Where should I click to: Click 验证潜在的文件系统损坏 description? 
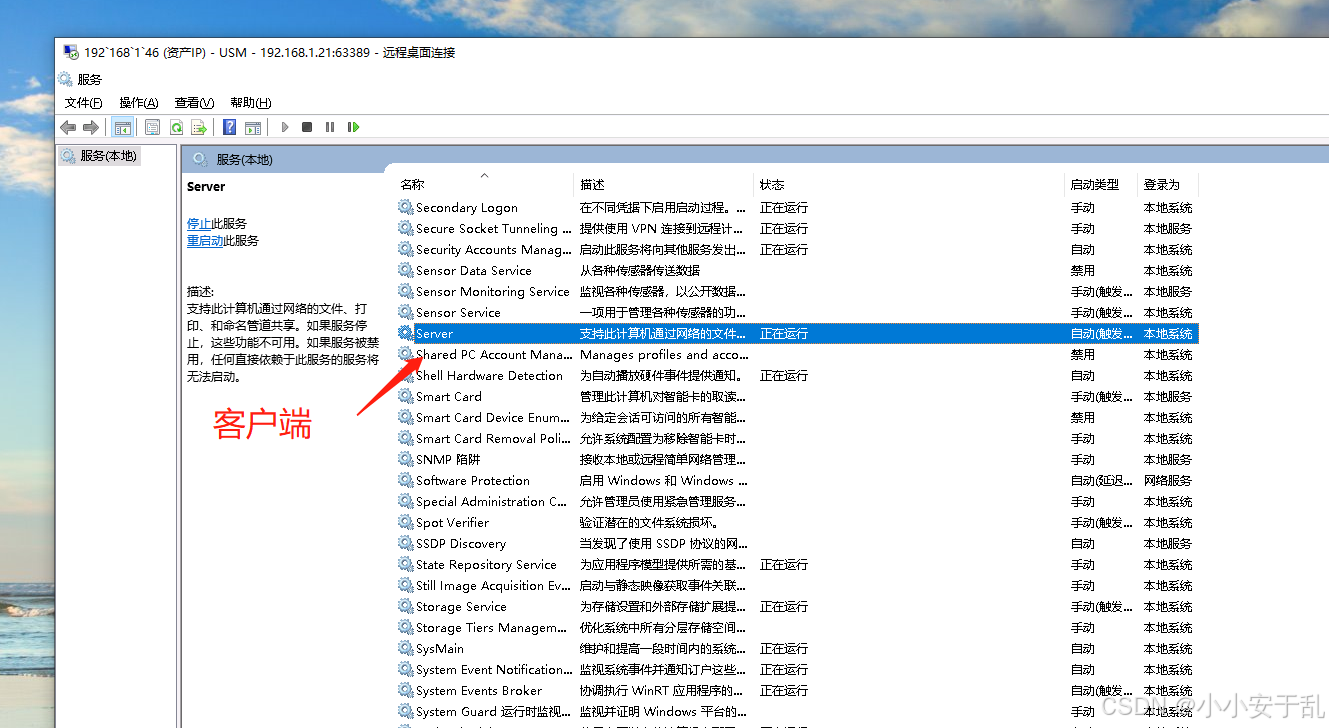point(649,522)
